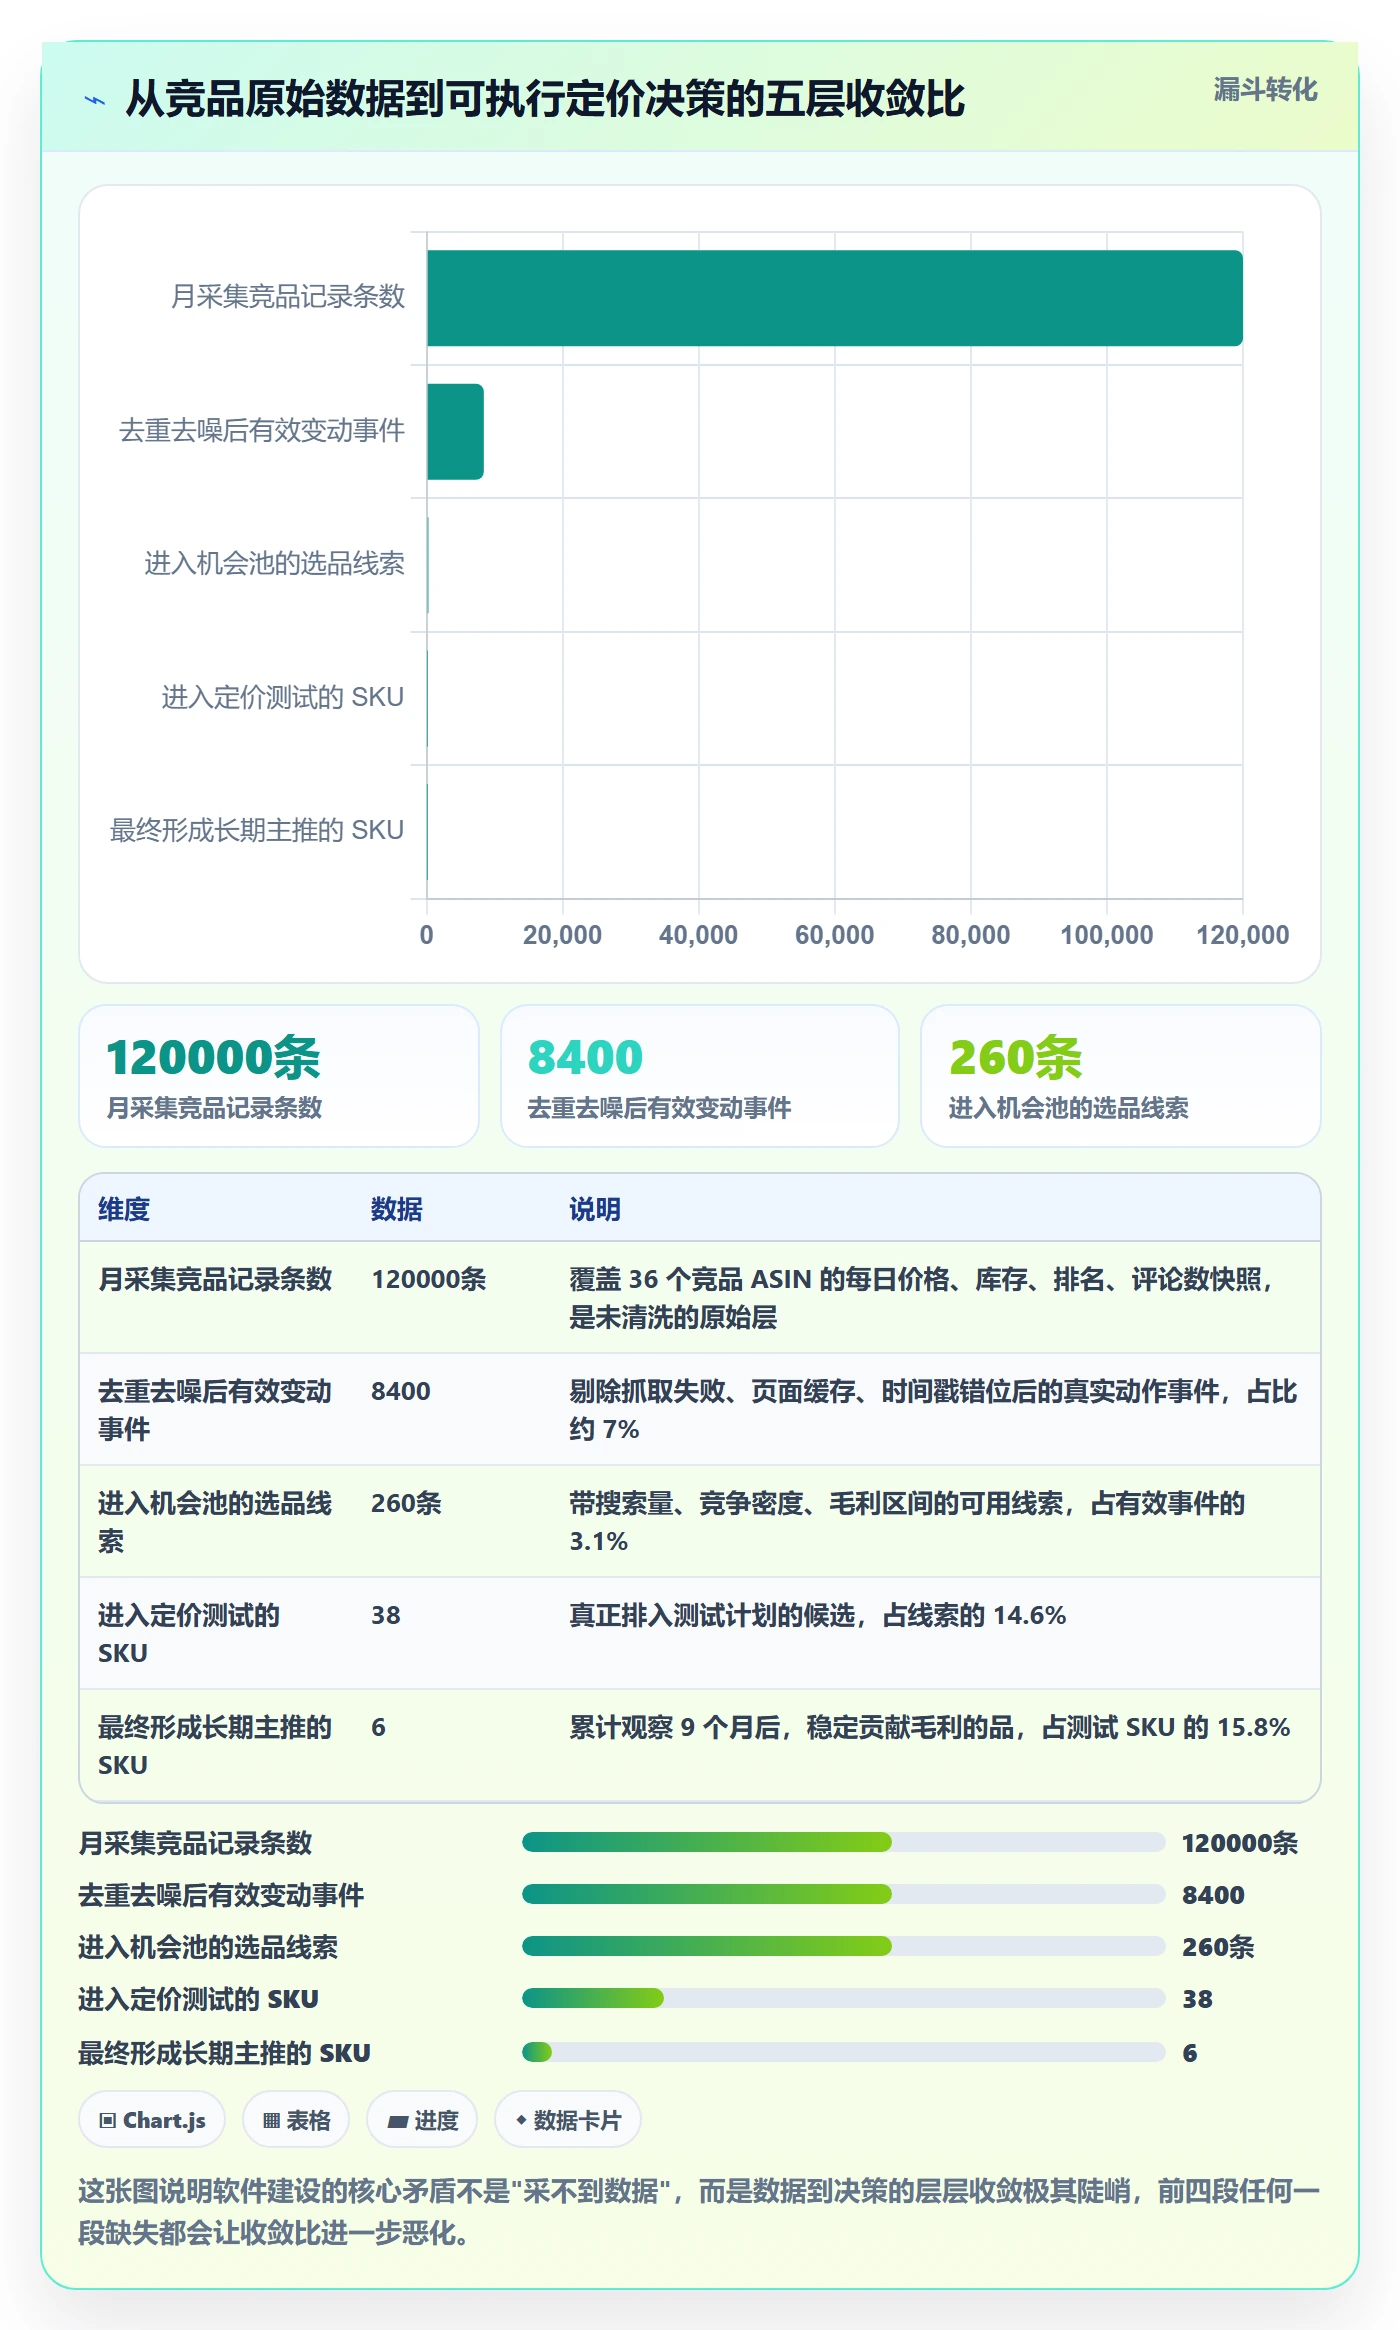Select the 6 cell in the table's 数据 column
This screenshot has height=2330, width=1400.
point(378,1727)
